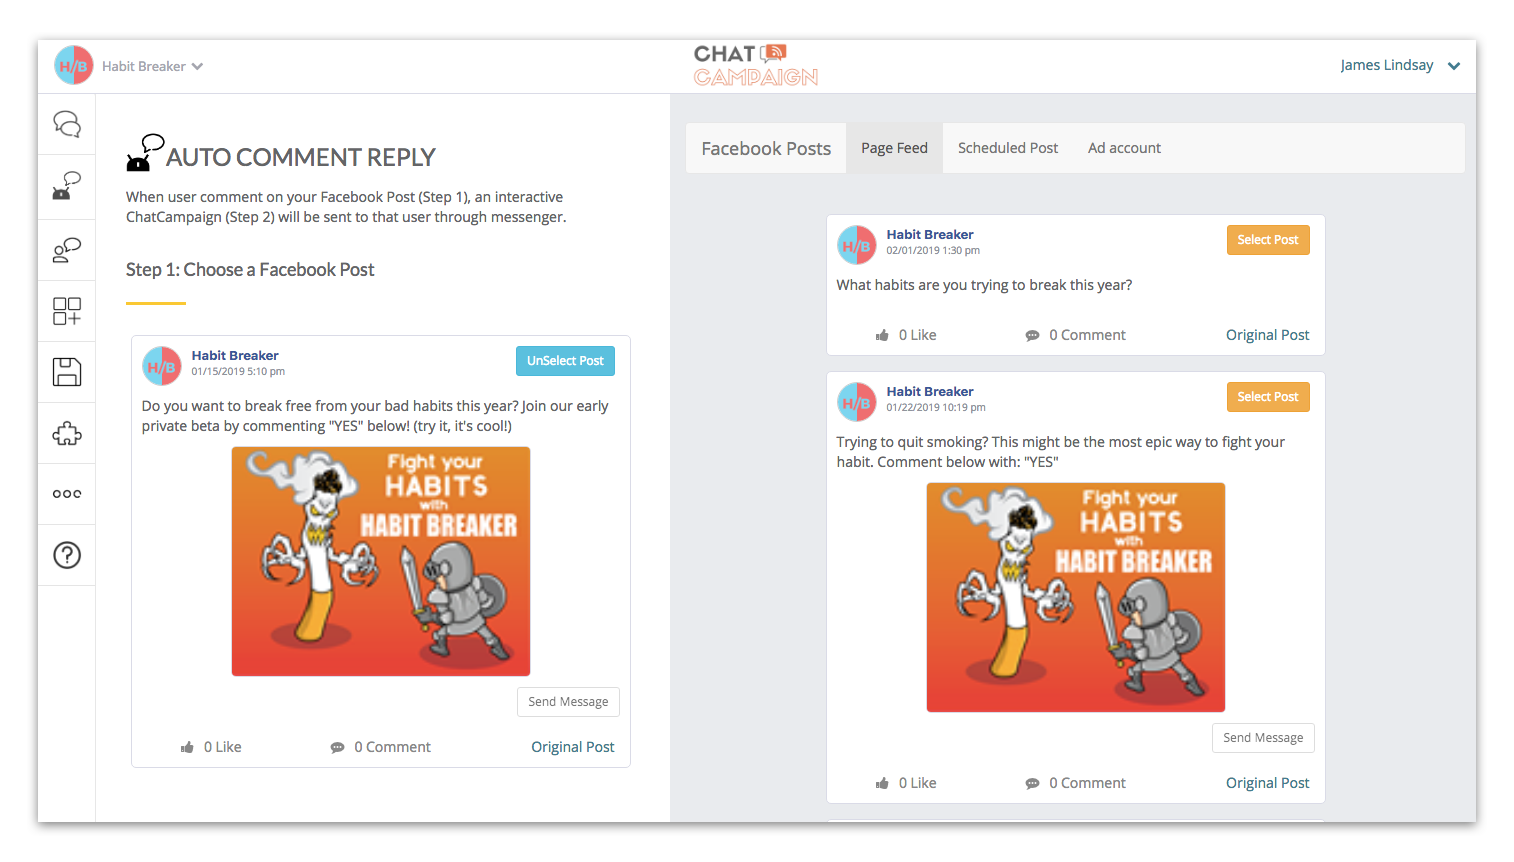
Task: Click the Habit Breaker H/B logo in header
Action: [x=74, y=66]
